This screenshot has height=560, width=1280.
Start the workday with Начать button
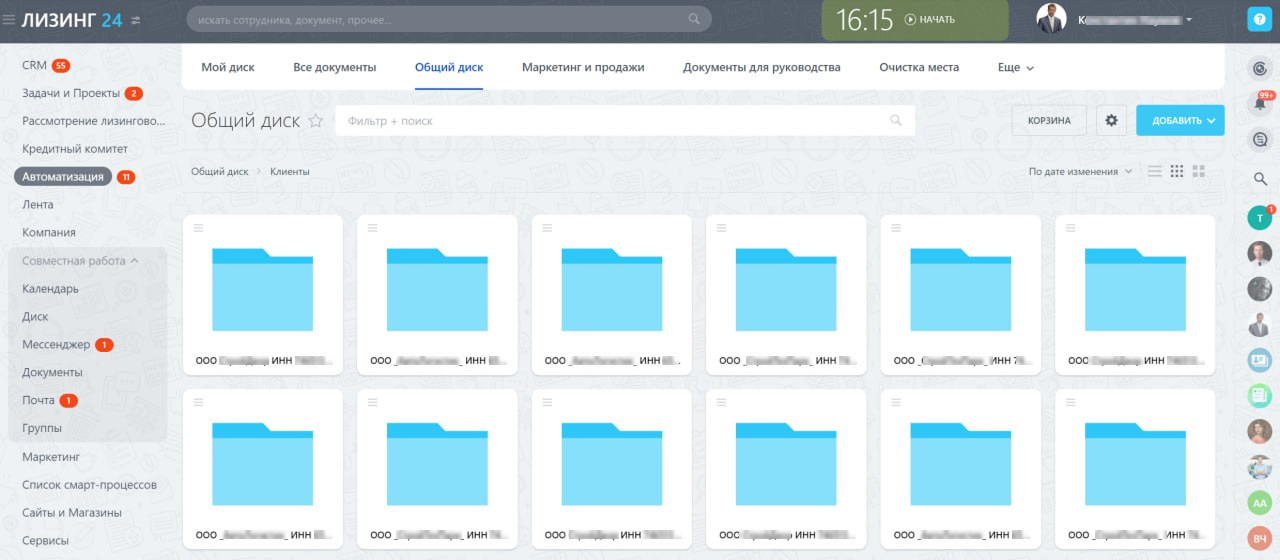[x=930, y=19]
